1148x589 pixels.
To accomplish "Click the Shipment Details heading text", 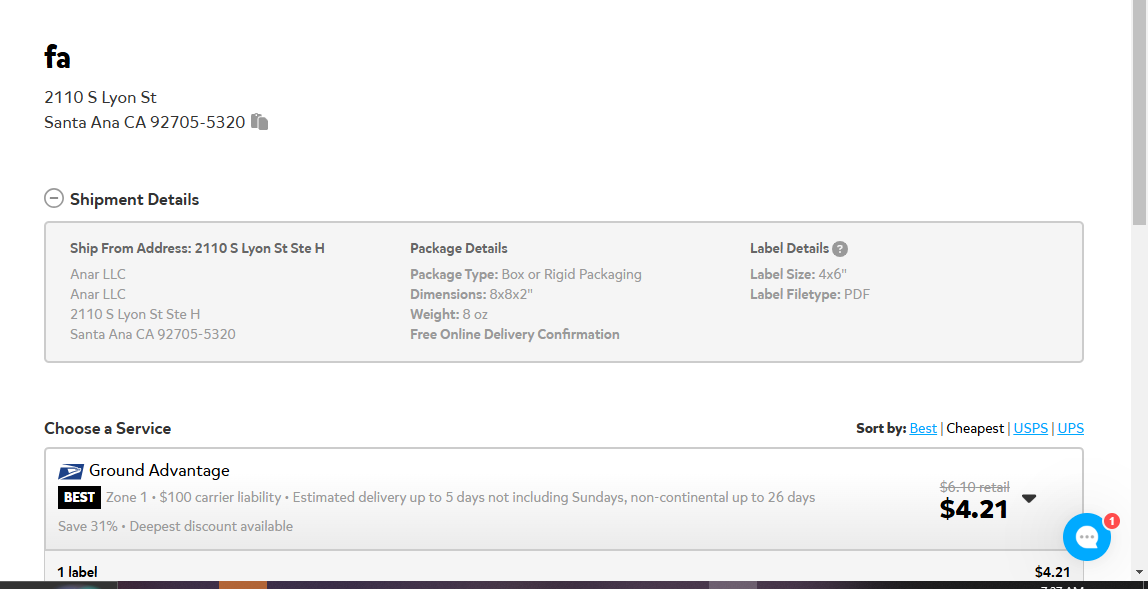I will pos(135,199).
